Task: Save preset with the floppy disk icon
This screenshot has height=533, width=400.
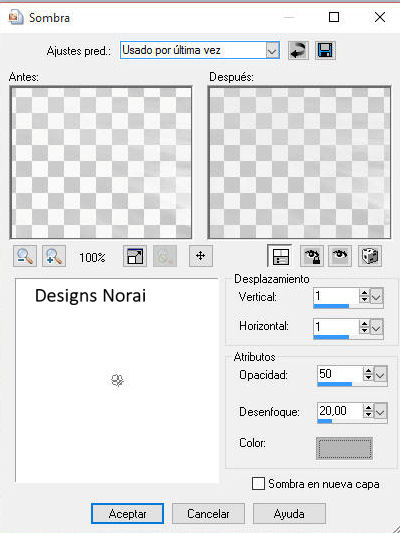Action: point(325,51)
